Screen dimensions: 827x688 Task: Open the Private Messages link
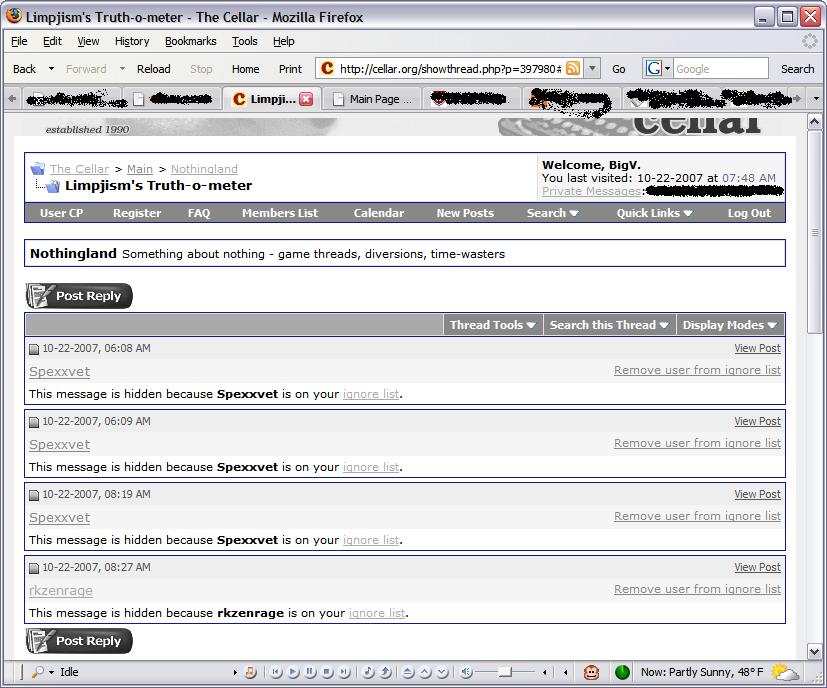click(x=591, y=191)
